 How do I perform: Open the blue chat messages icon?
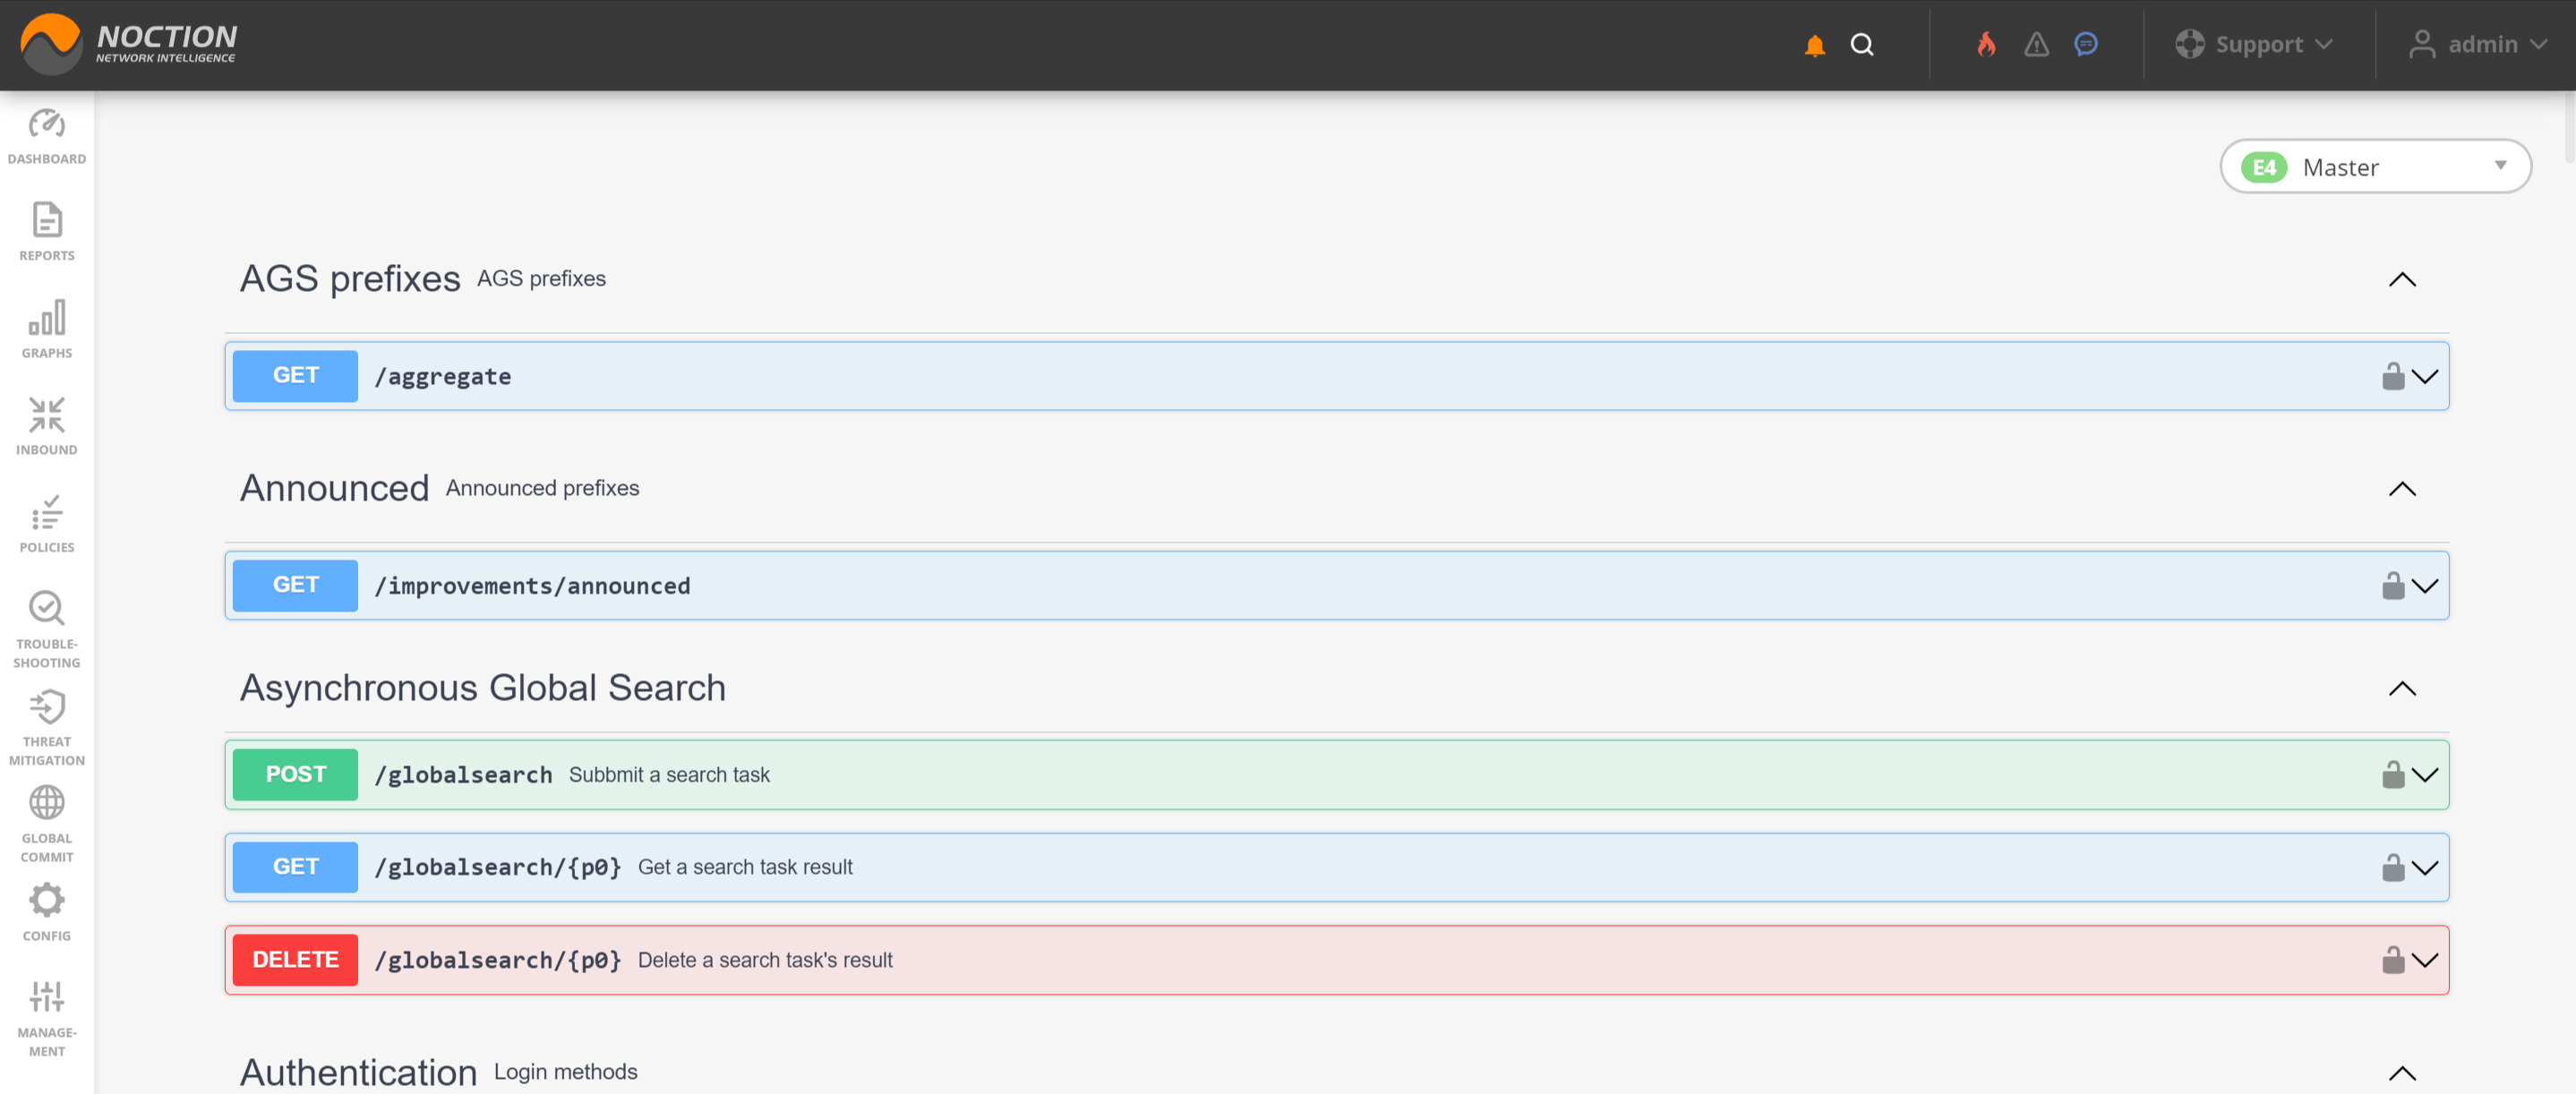(2085, 44)
